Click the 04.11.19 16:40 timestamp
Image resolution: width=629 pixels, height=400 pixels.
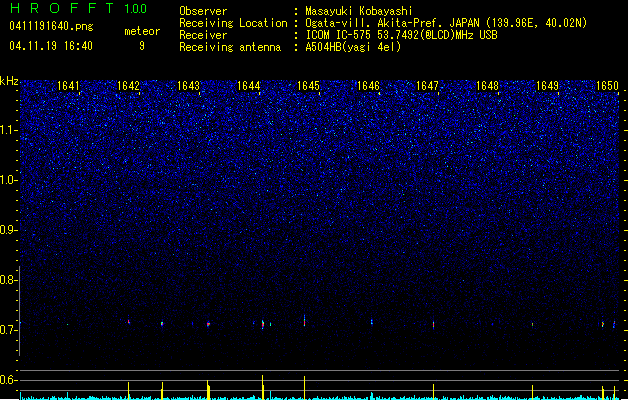point(51,46)
